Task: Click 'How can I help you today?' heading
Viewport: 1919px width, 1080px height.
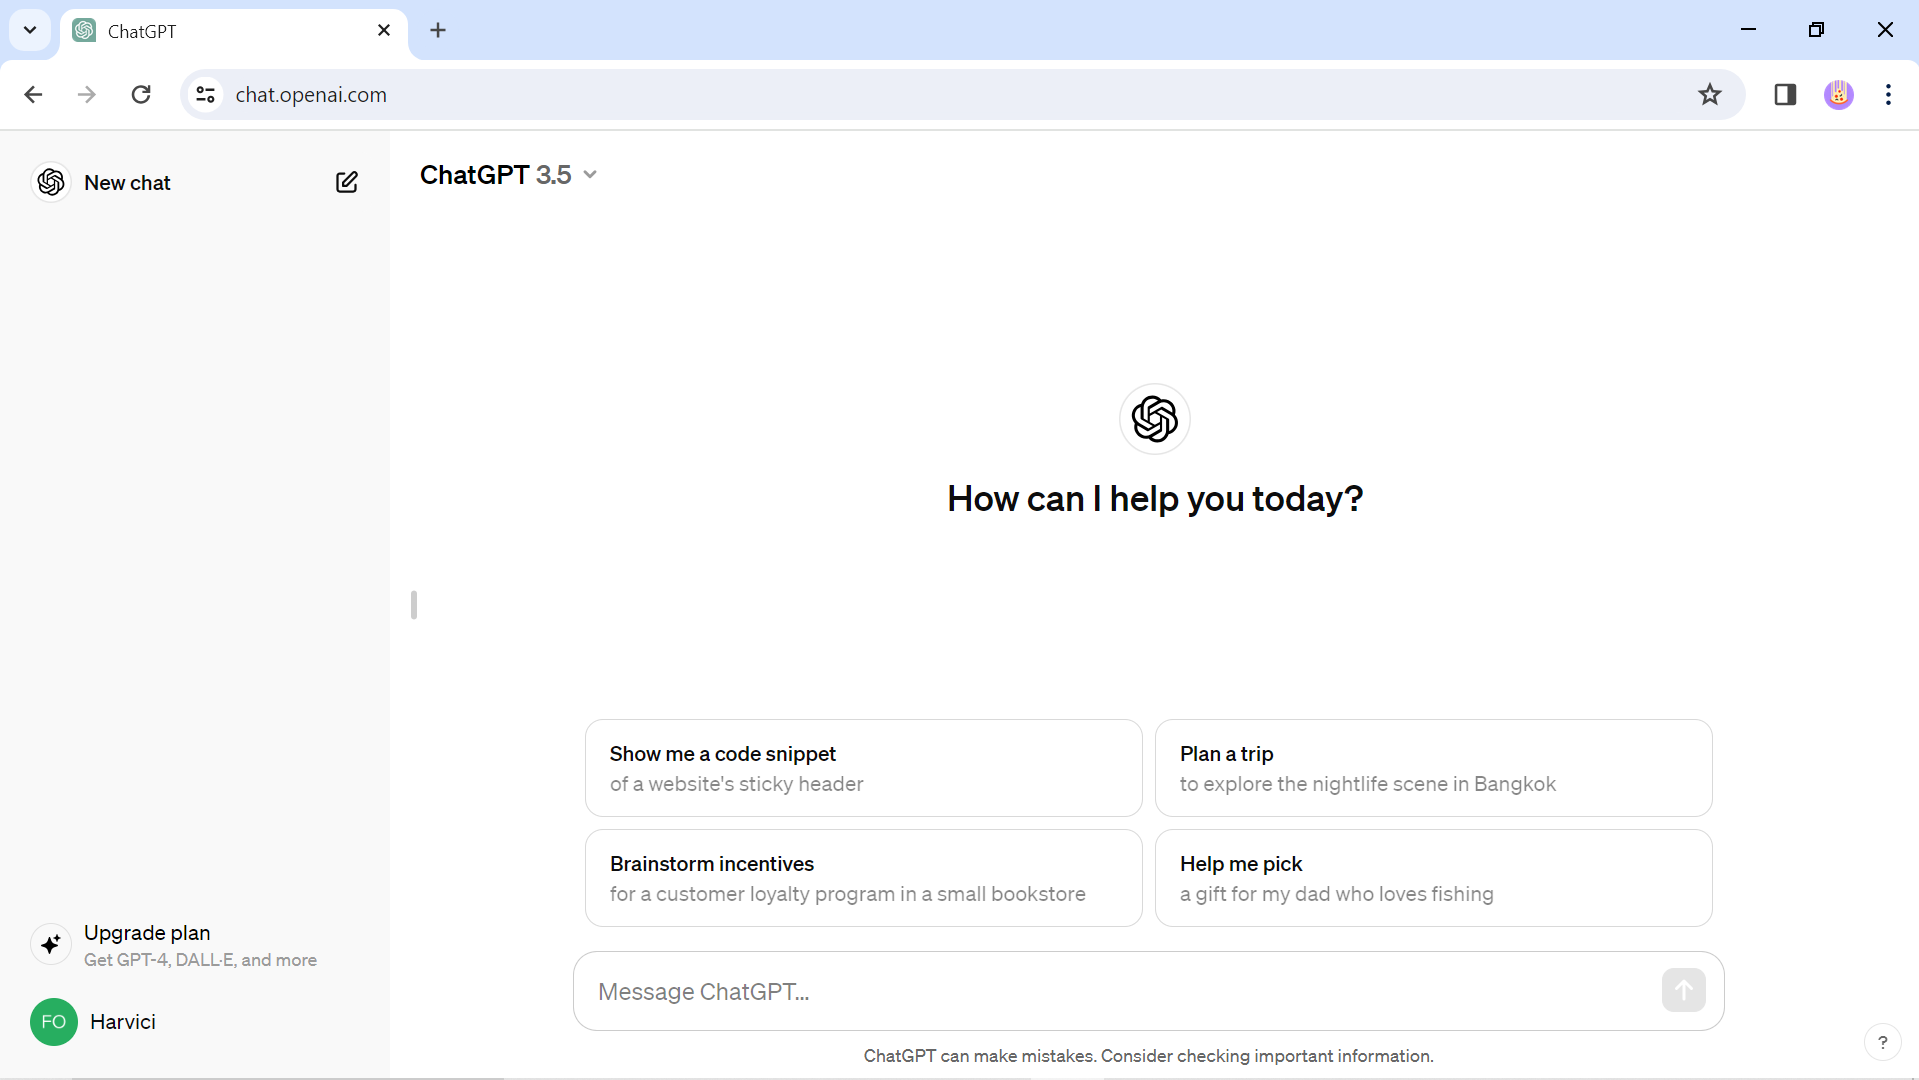Action: 1155,498
